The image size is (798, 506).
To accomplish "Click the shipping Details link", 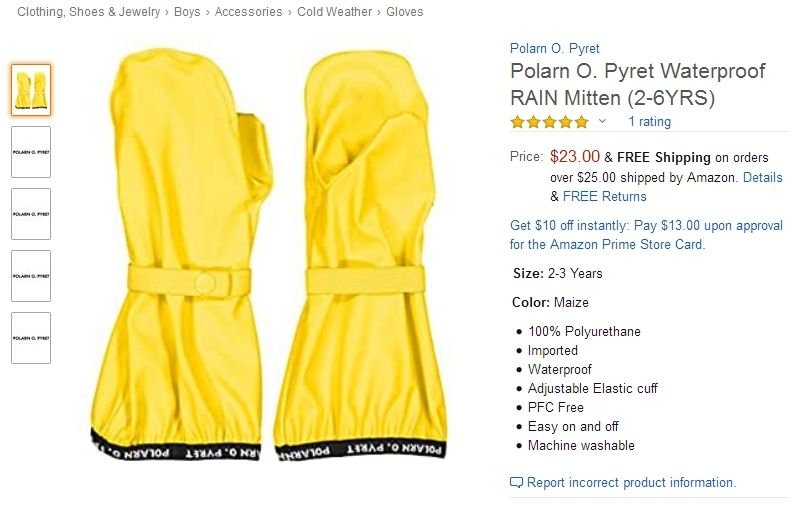I will coord(762,177).
